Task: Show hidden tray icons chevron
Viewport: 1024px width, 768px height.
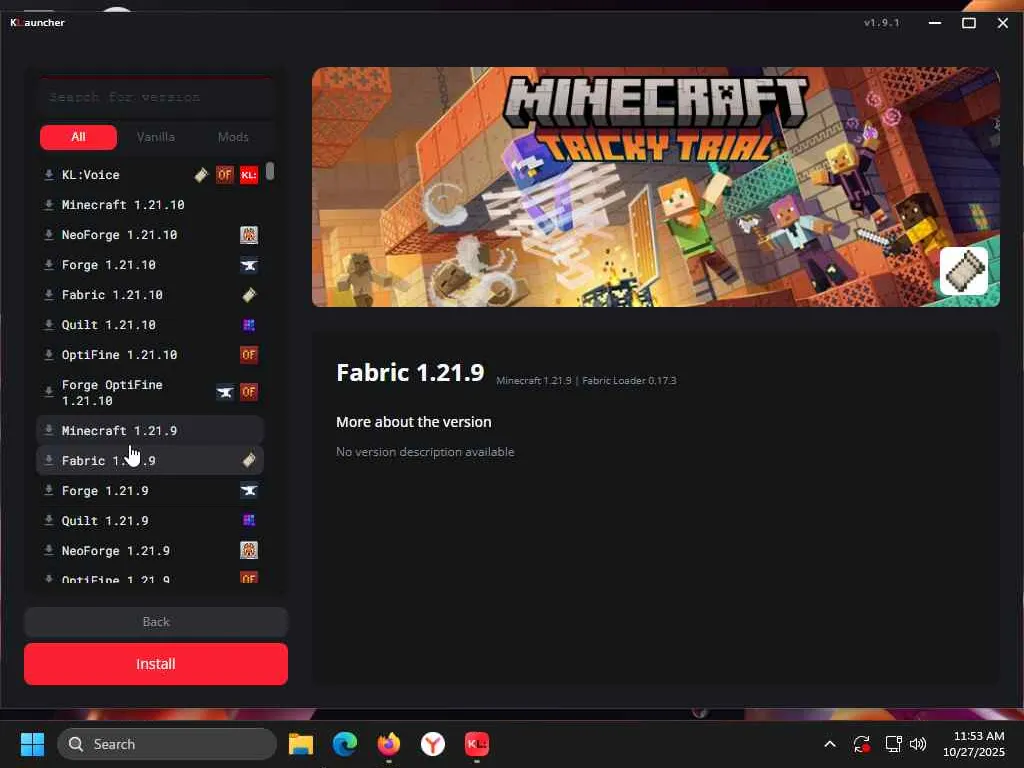Action: tap(830, 744)
